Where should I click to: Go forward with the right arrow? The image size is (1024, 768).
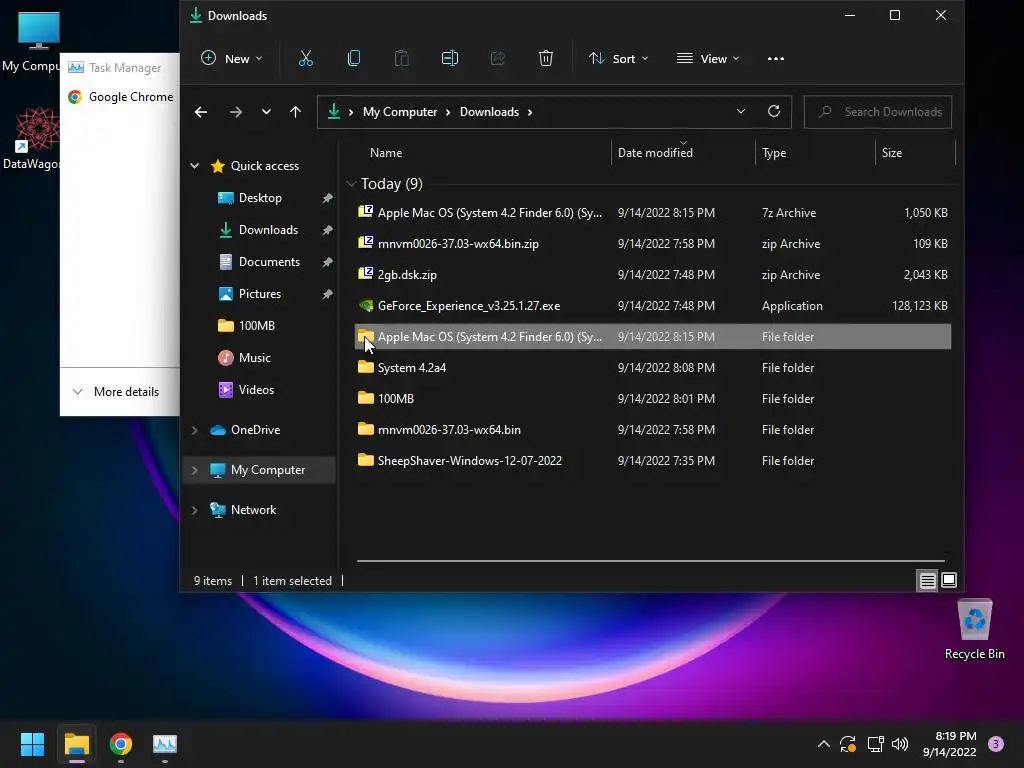click(x=236, y=112)
